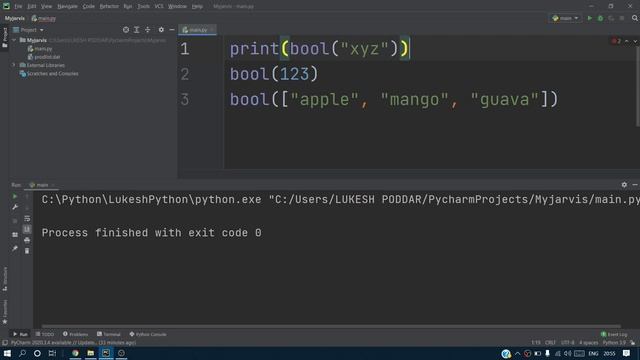This screenshot has height=360, width=640.
Task: Hide the Run tool window
Action: point(635,184)
